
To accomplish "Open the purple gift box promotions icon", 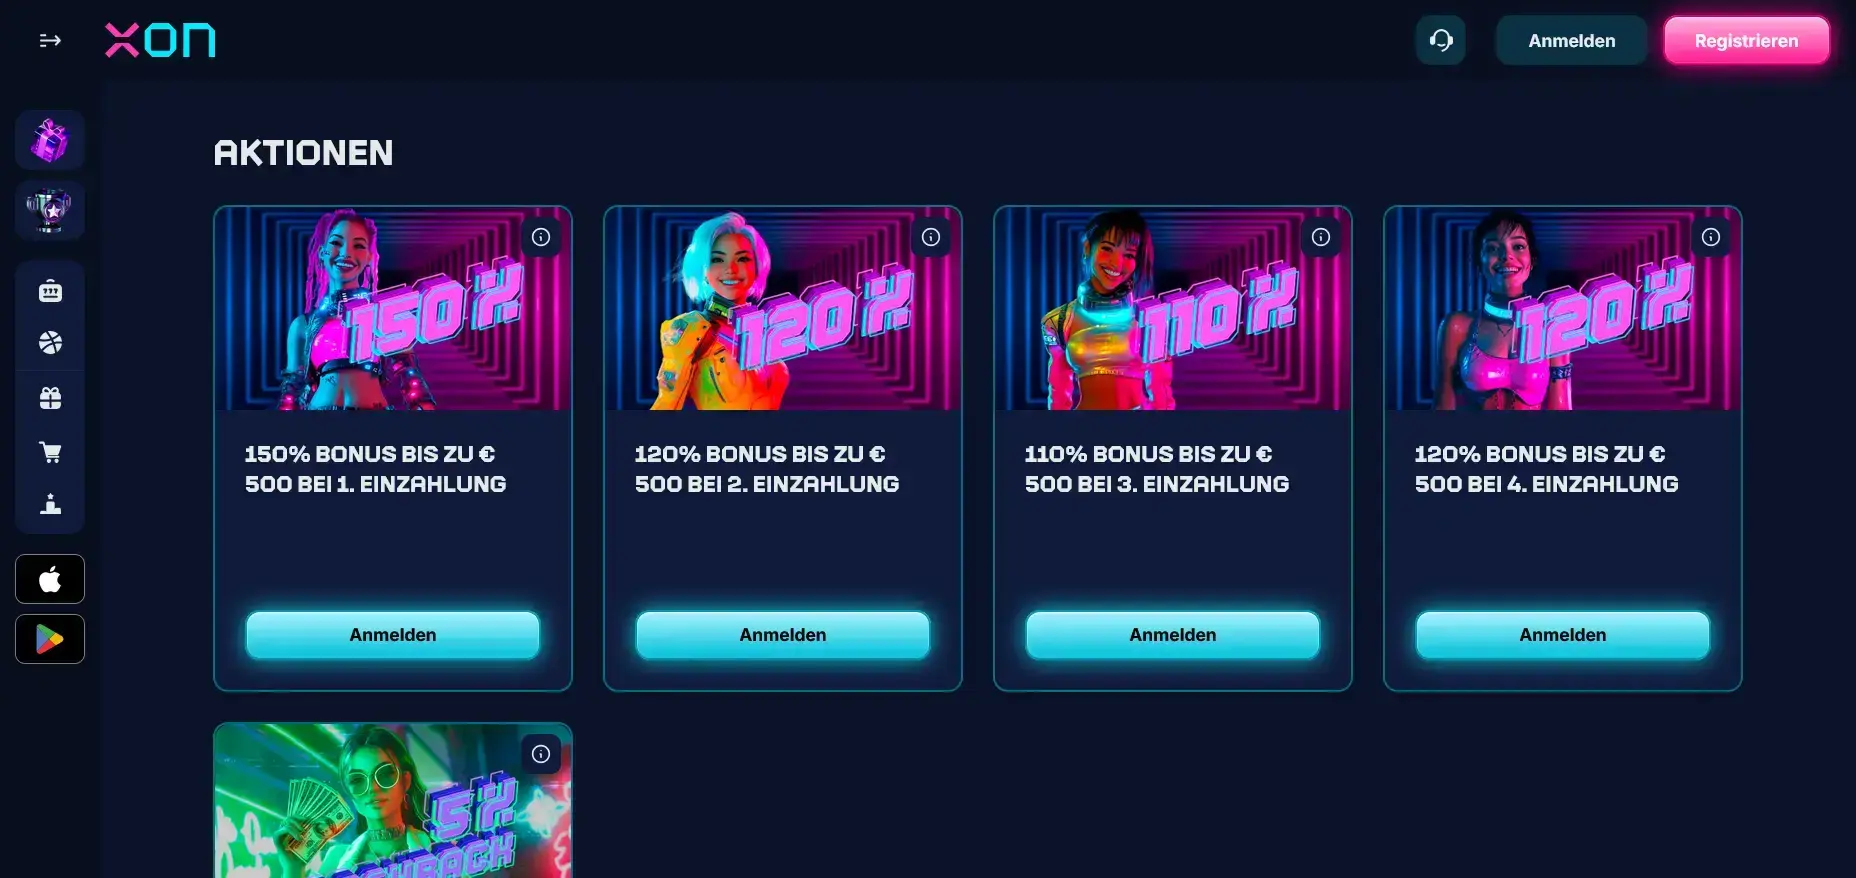I will (x=50, y=140).
